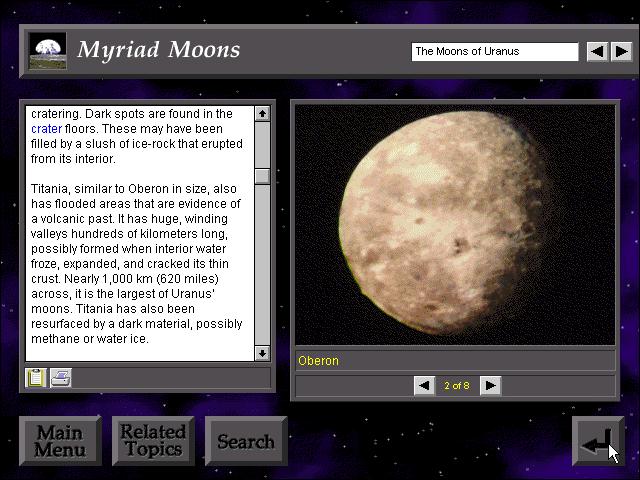Click scroll down arrow of text panel
The height and width of the screenshot is (480, 640).
tap(262, 353)
